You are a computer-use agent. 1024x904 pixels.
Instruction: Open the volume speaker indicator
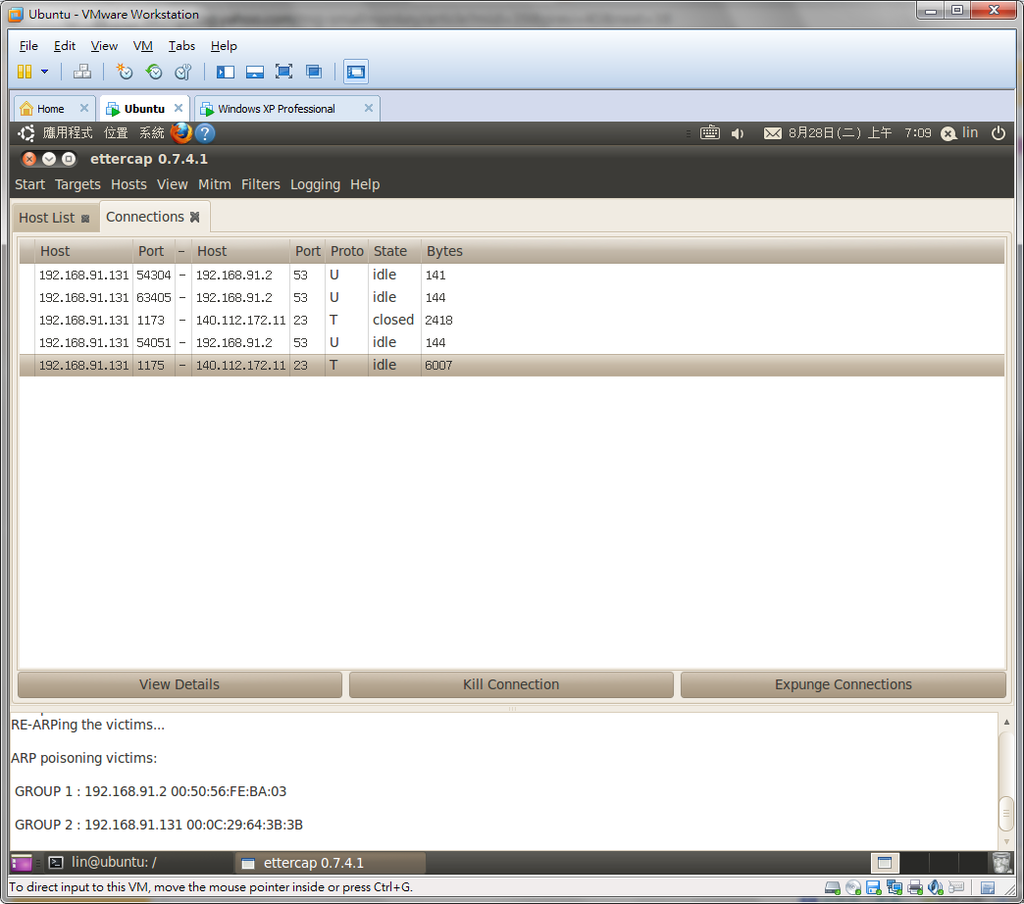pos(738,133)
